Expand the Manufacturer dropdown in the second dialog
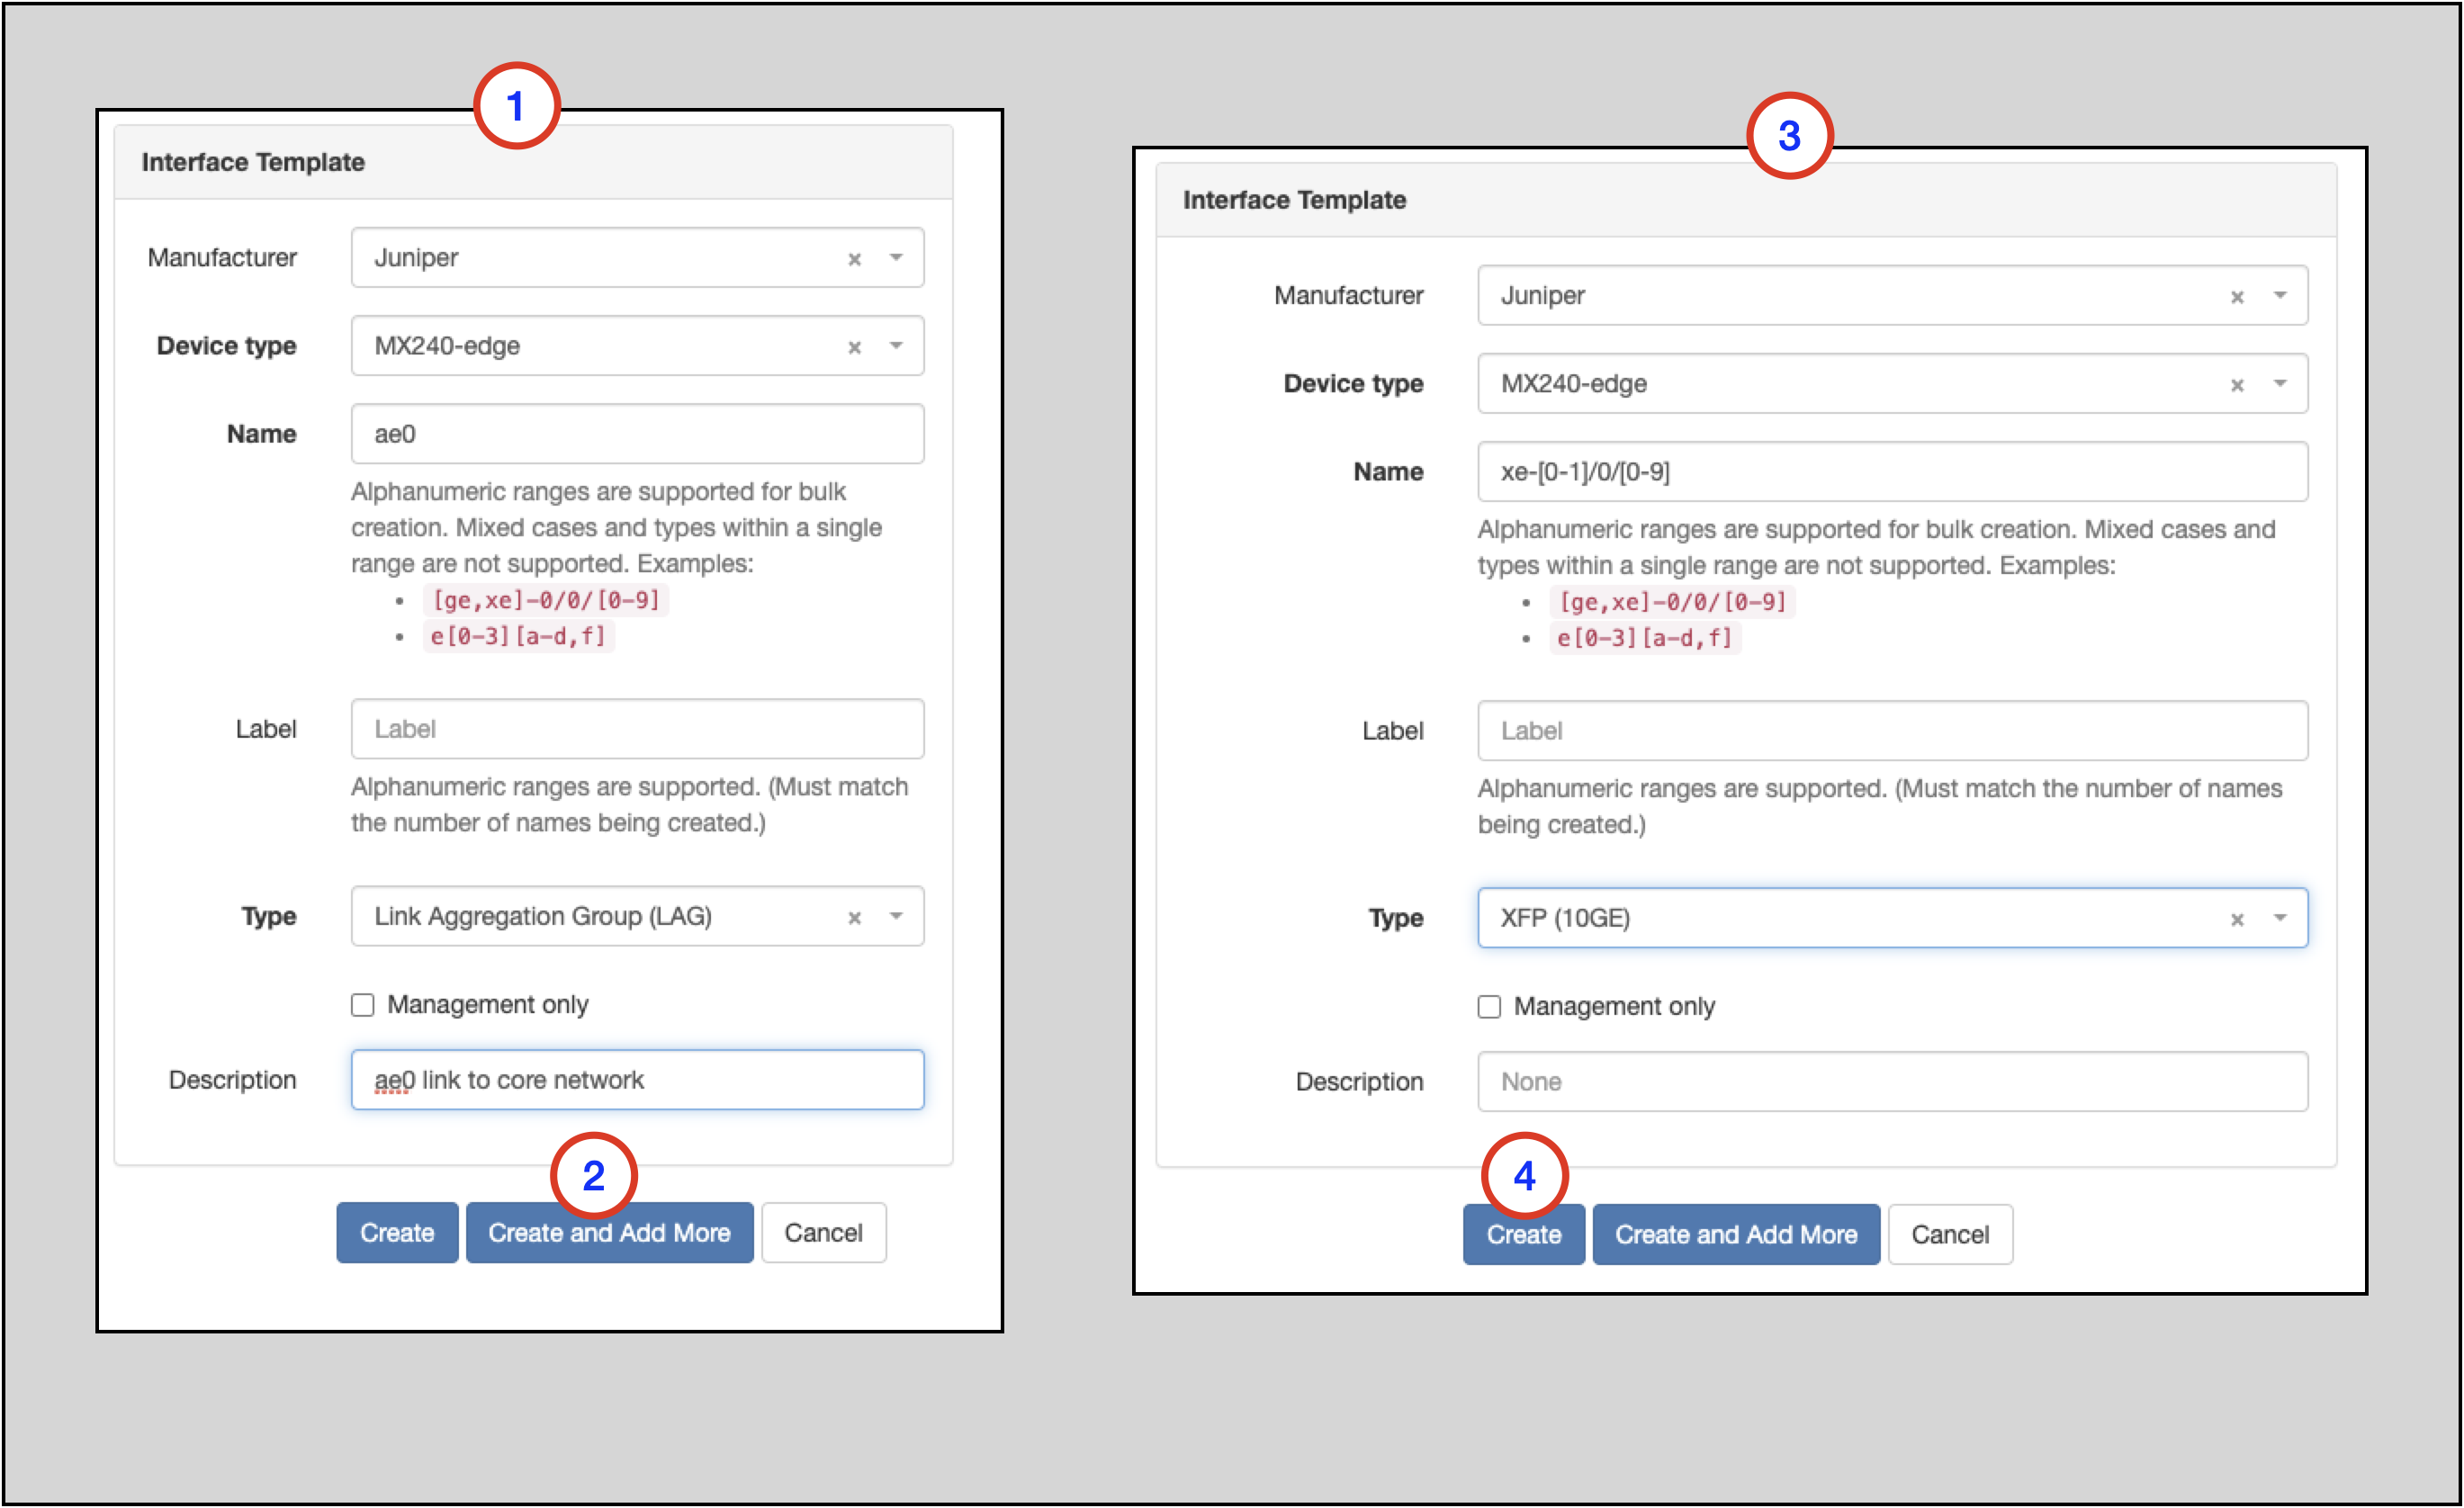2464x1508 pixels. tap(2281, 295)
